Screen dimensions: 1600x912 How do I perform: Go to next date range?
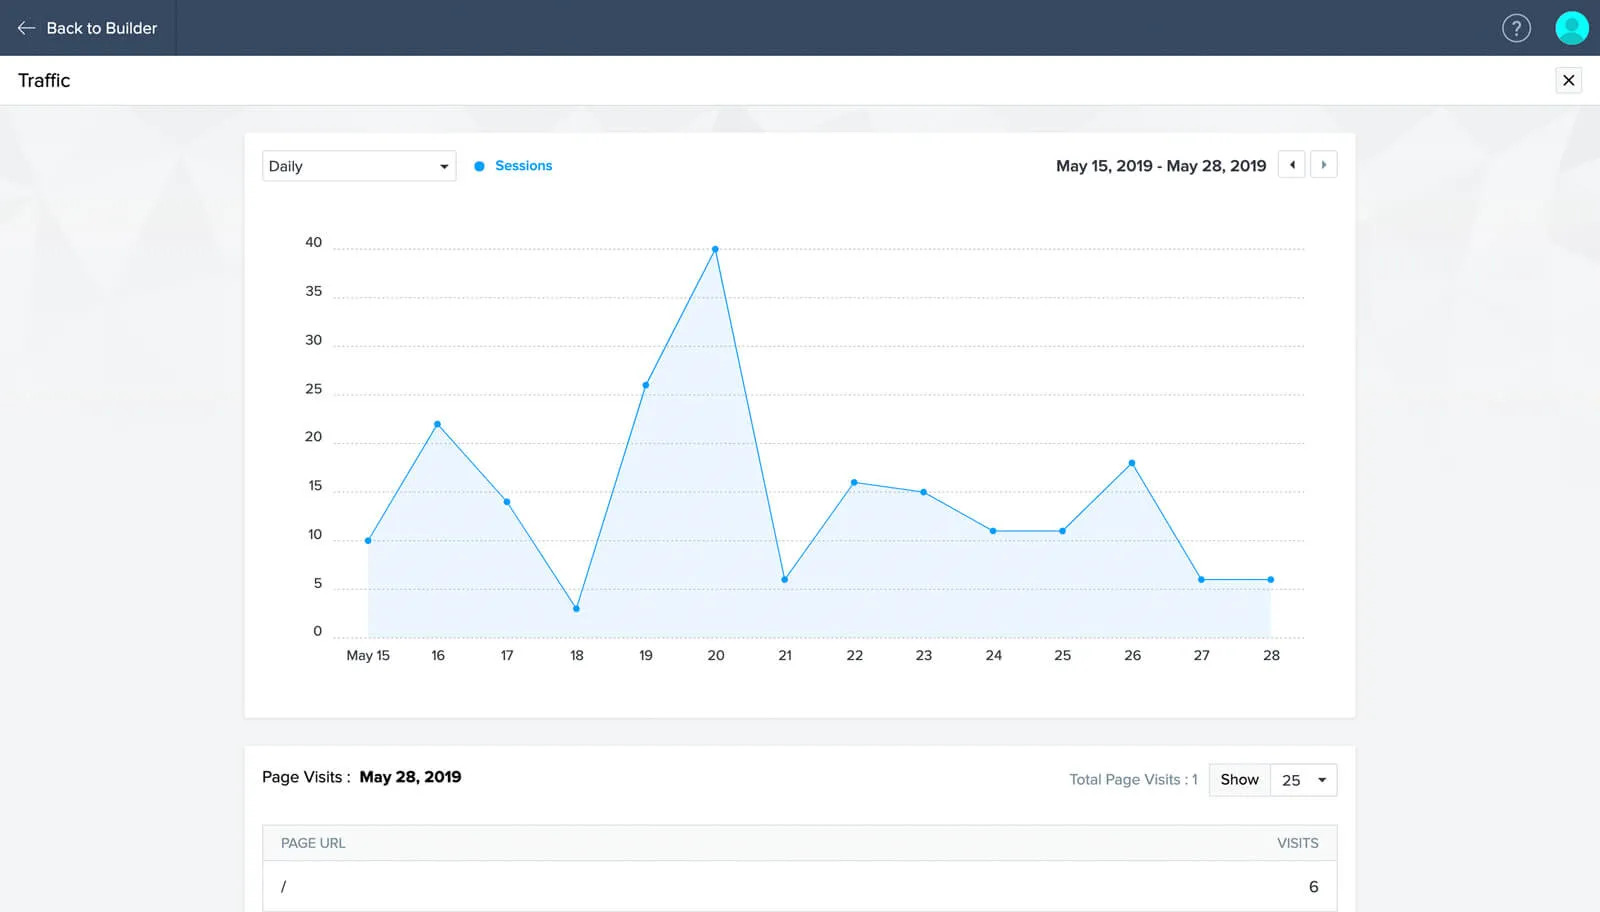[1324, 165]
